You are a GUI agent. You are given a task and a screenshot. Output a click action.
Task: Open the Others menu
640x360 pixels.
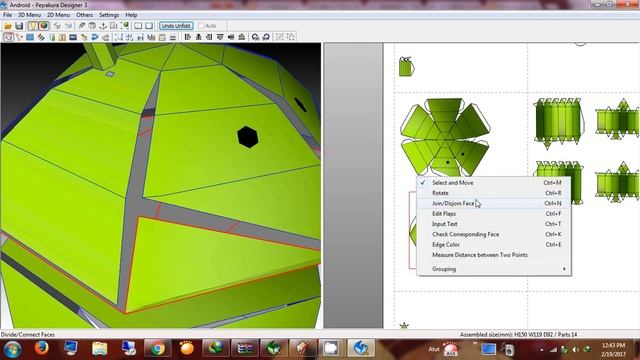pos(84,15)
